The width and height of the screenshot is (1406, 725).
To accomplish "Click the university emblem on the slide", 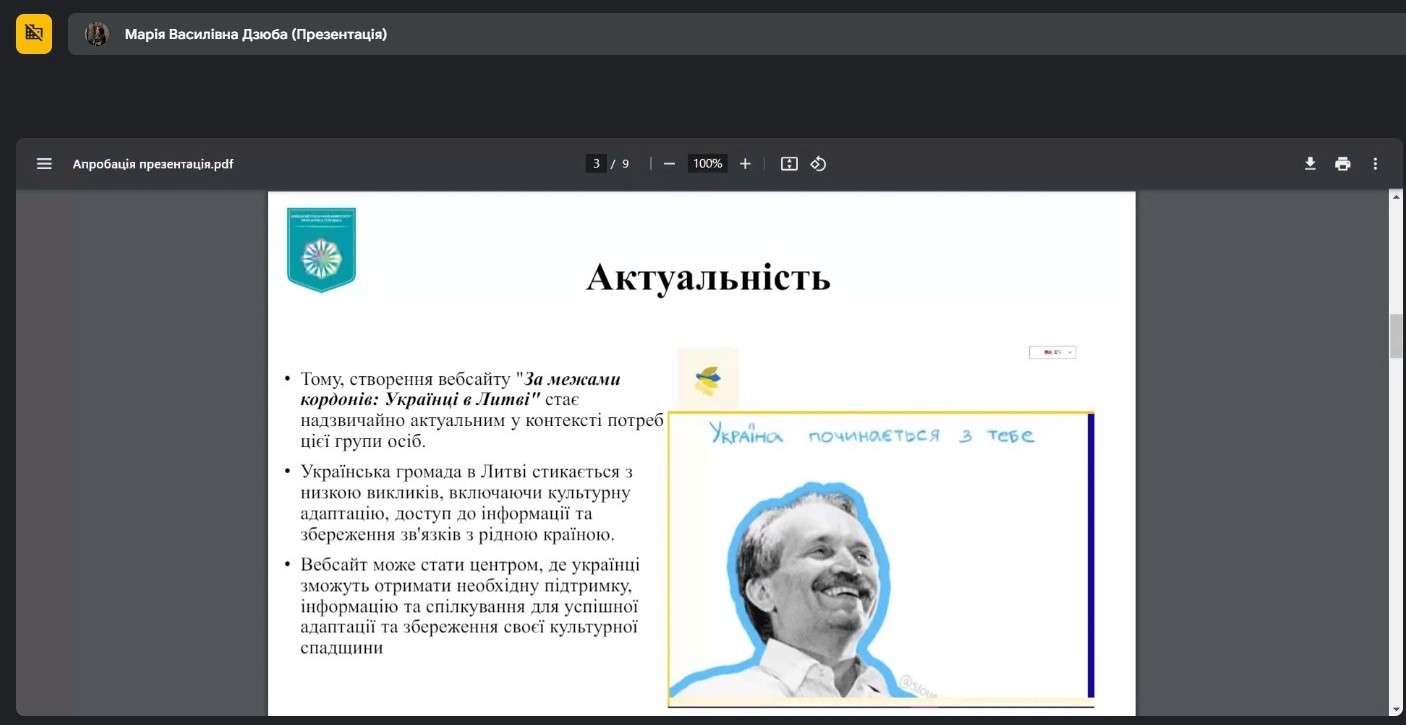I will point(321,250).
